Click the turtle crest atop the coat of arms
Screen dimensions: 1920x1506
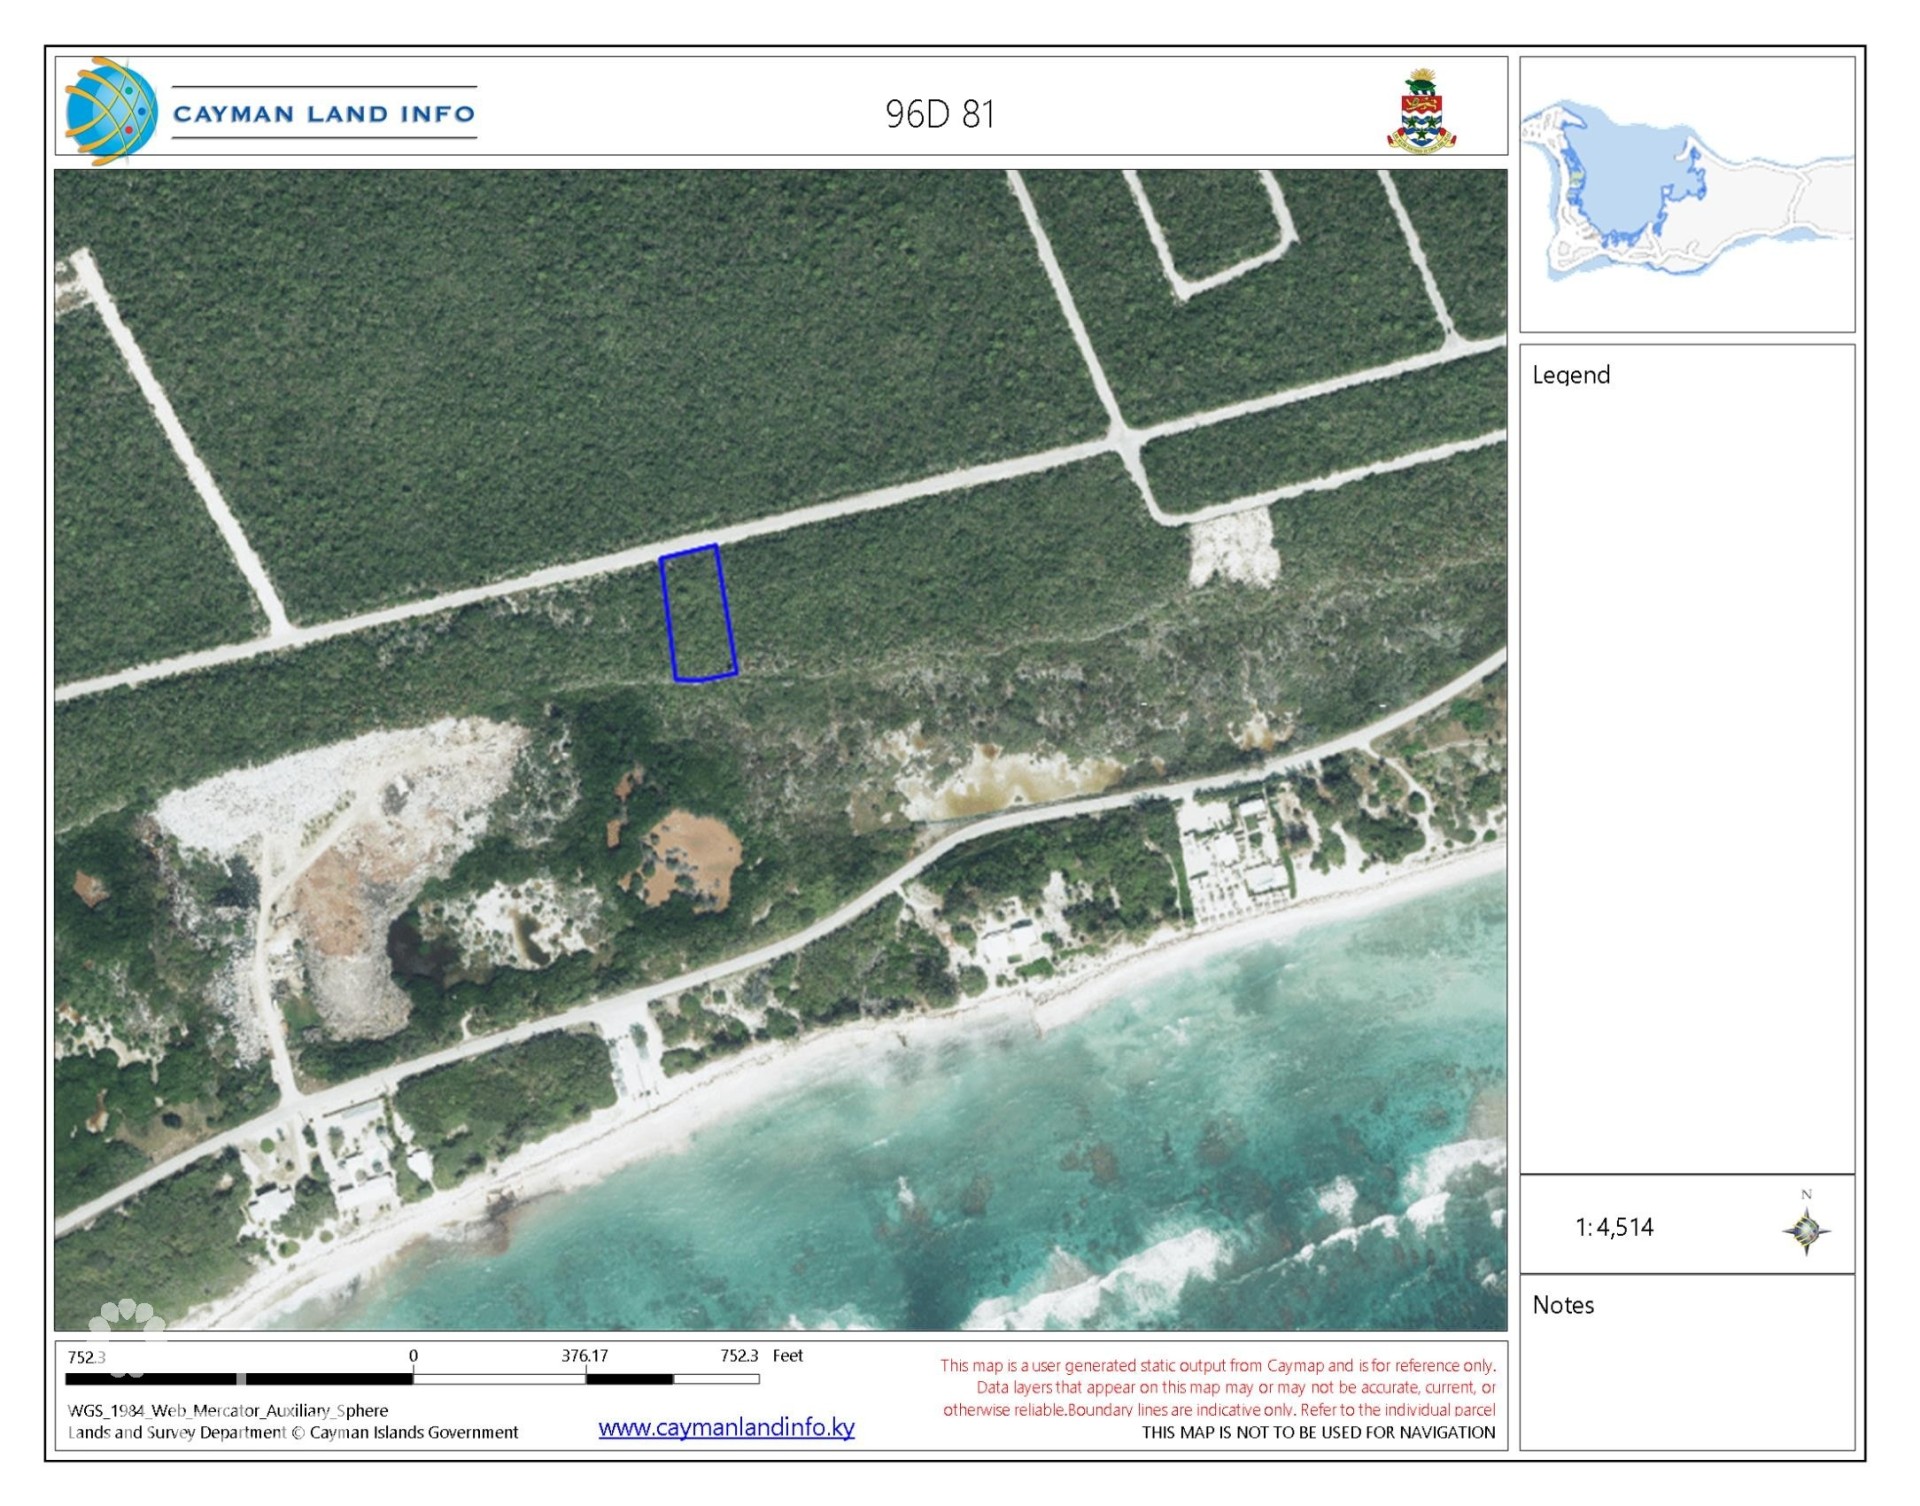coord(1420,86)
